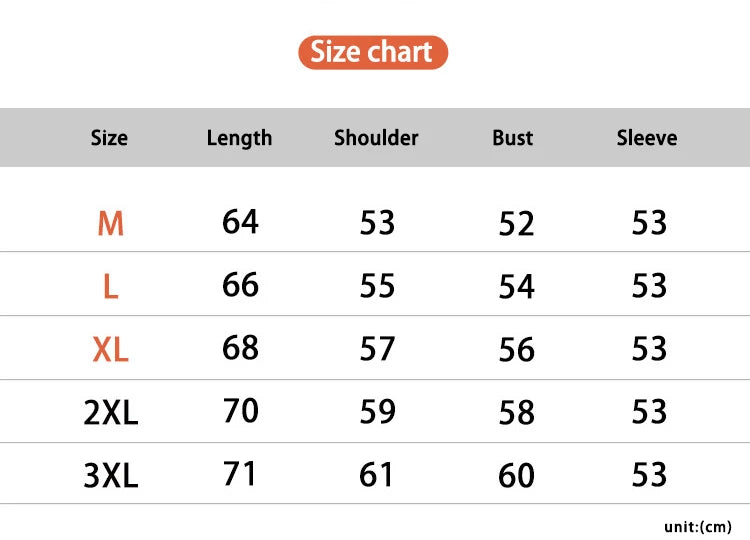Click bust value 60 in 3XL row
Image resolution: width=750 pixels, height=540 pixels.
point(516,475)
